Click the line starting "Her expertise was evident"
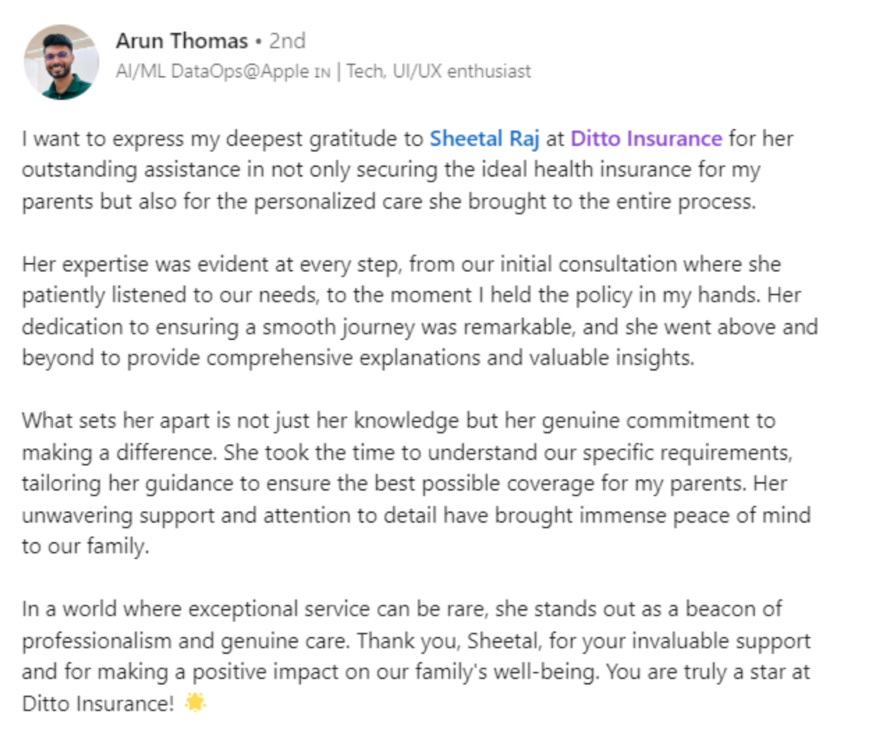This screenshot has height=730, width=878. tap(400, 265)
